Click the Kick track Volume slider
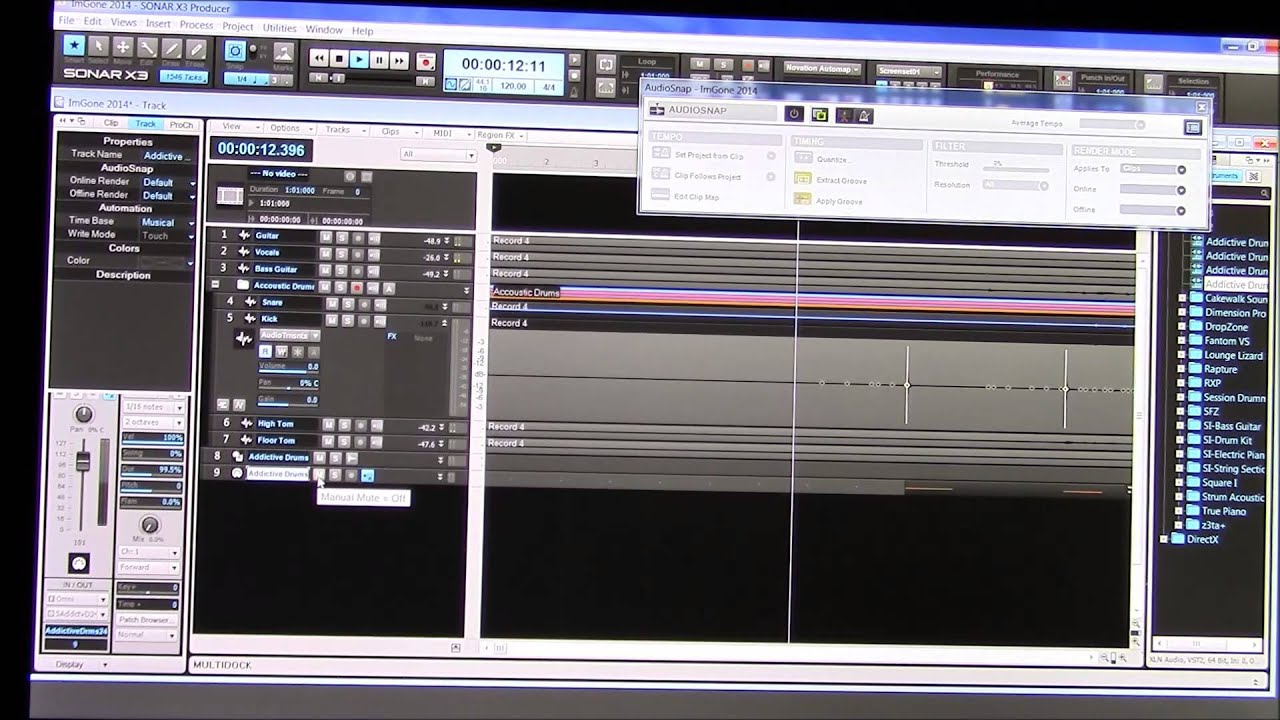The width and height of the screenshot is (1280, 720). tap(289, 367)
